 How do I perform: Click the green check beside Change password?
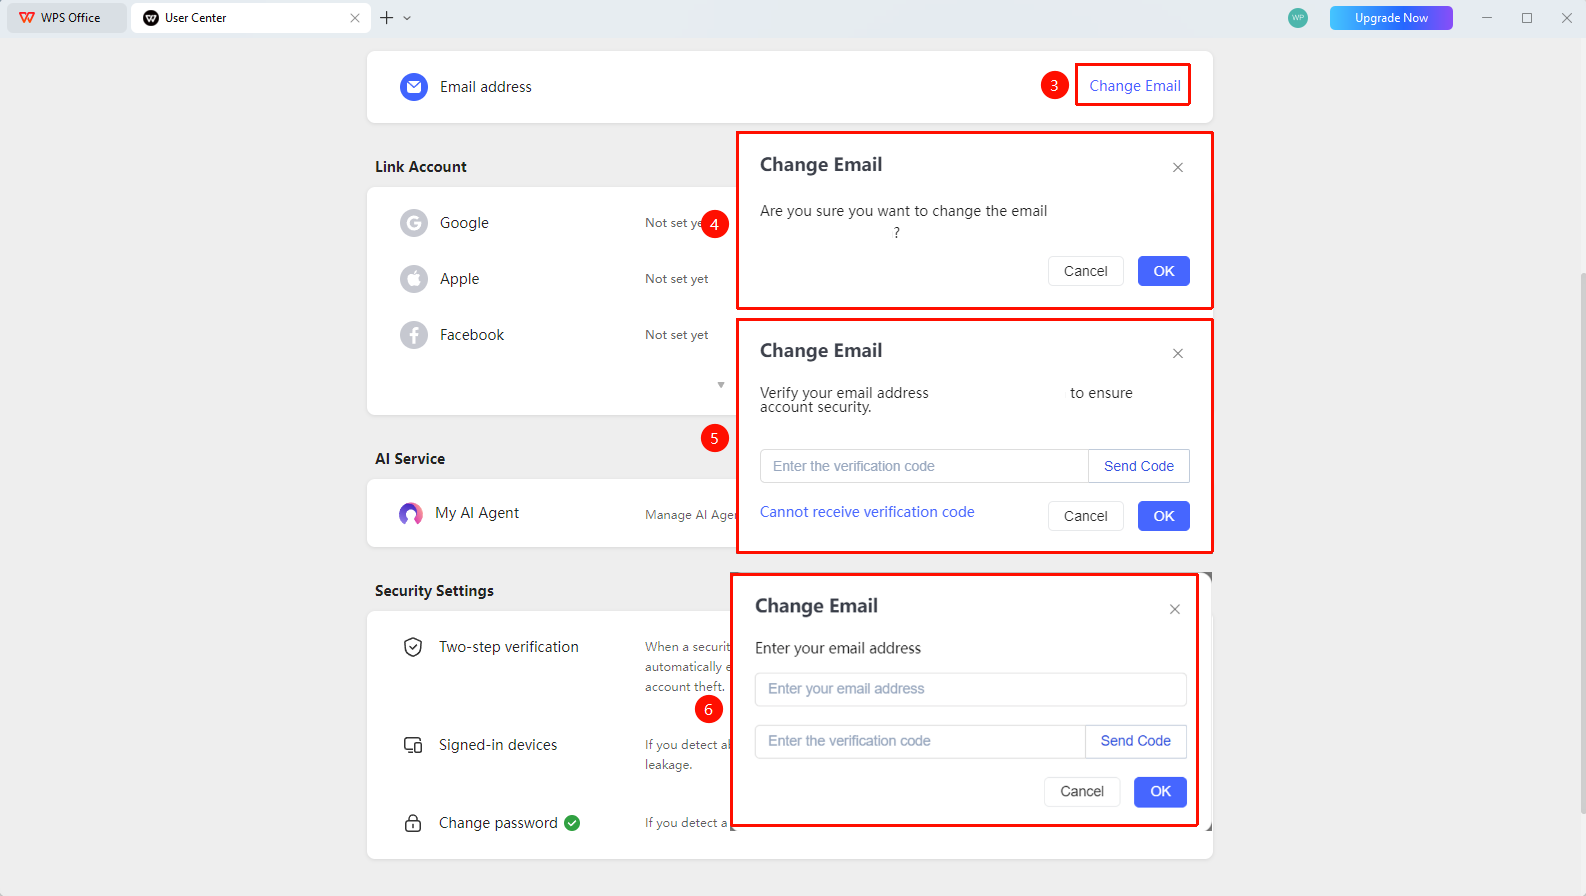tap(572, 823)
